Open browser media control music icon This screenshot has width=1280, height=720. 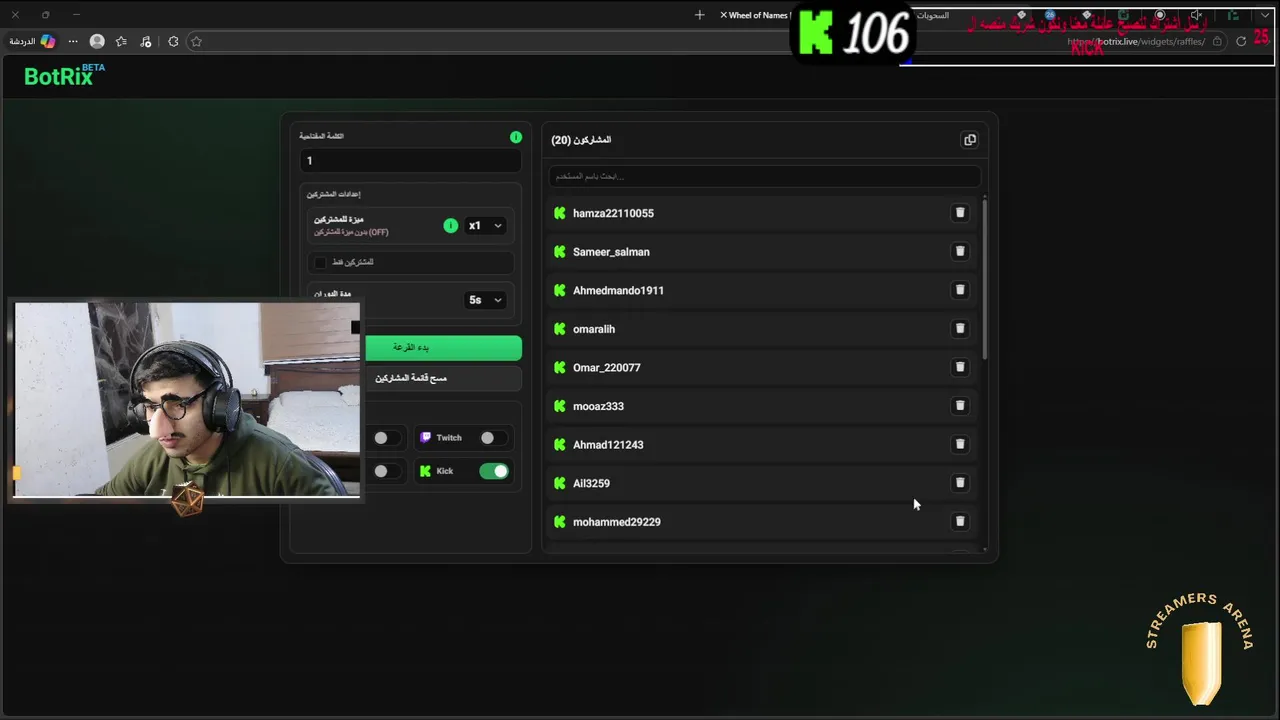click(x=146, y=41)
